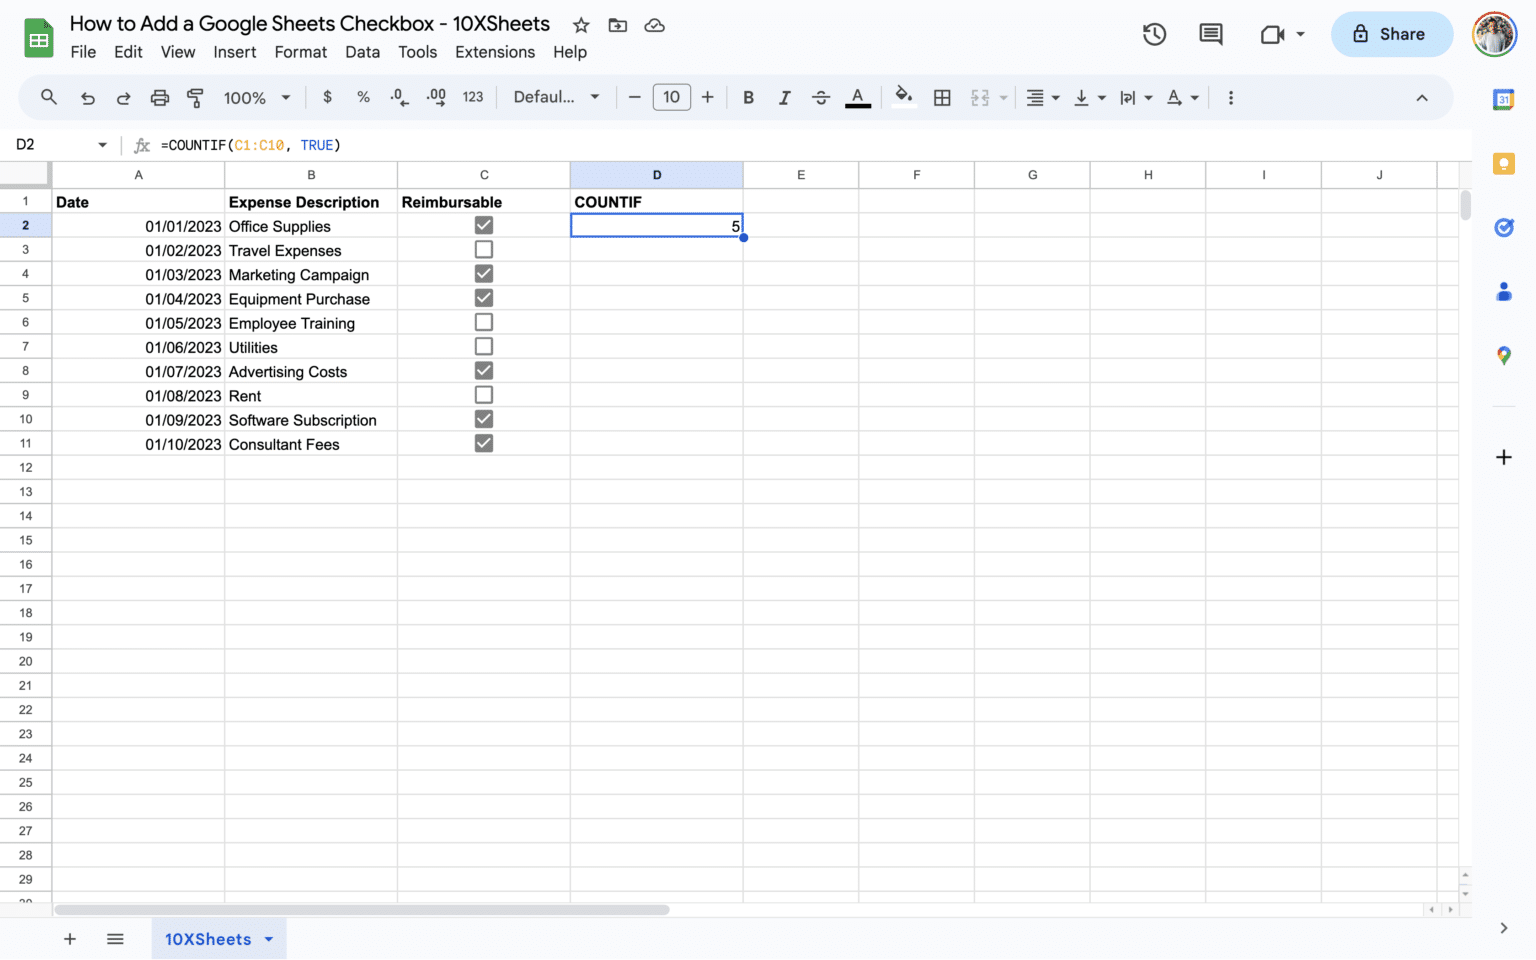Apply strikethrough formatting
Viewport: 1536px width, 960px height.
click(x=820, y=97)
